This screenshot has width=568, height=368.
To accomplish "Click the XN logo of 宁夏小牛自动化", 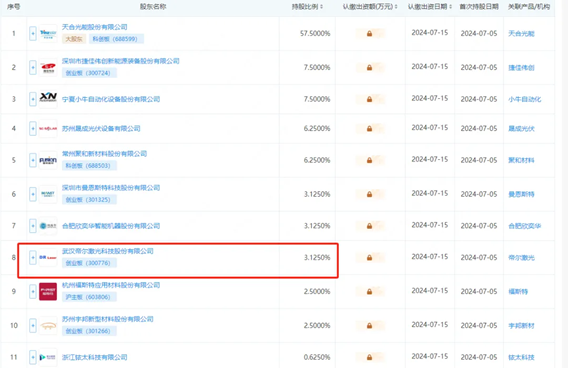I will [x=48, y=99].
